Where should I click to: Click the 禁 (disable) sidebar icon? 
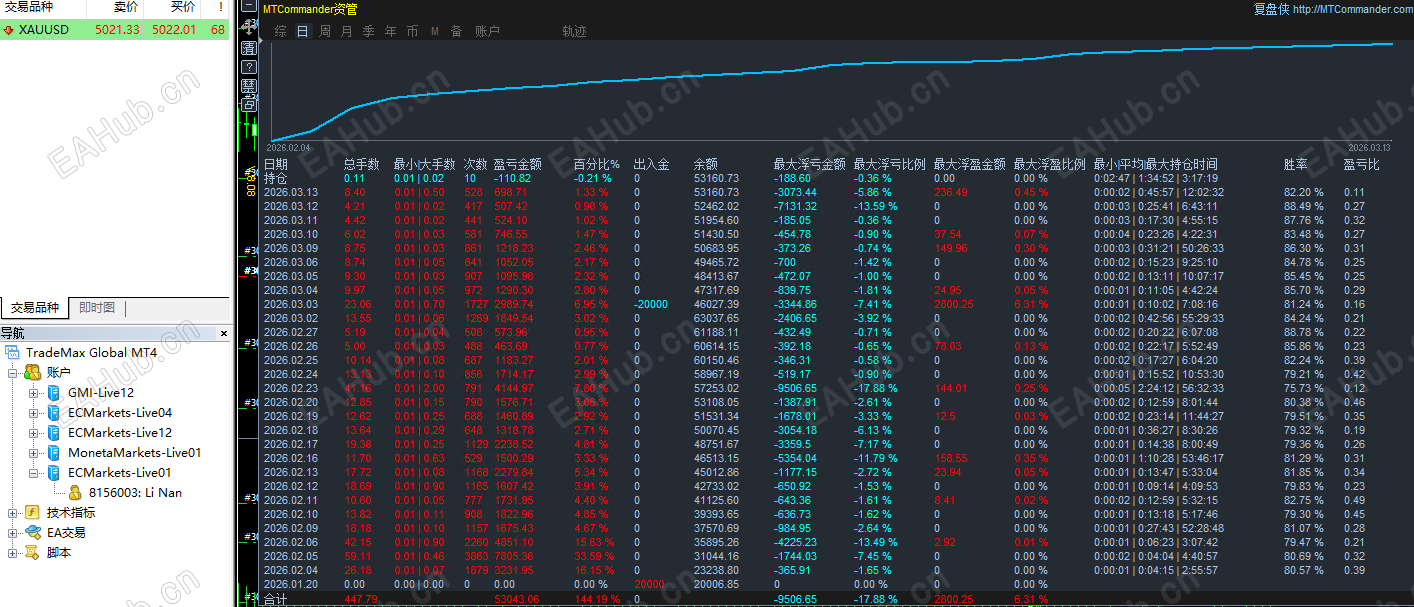[x=249, y=86]
